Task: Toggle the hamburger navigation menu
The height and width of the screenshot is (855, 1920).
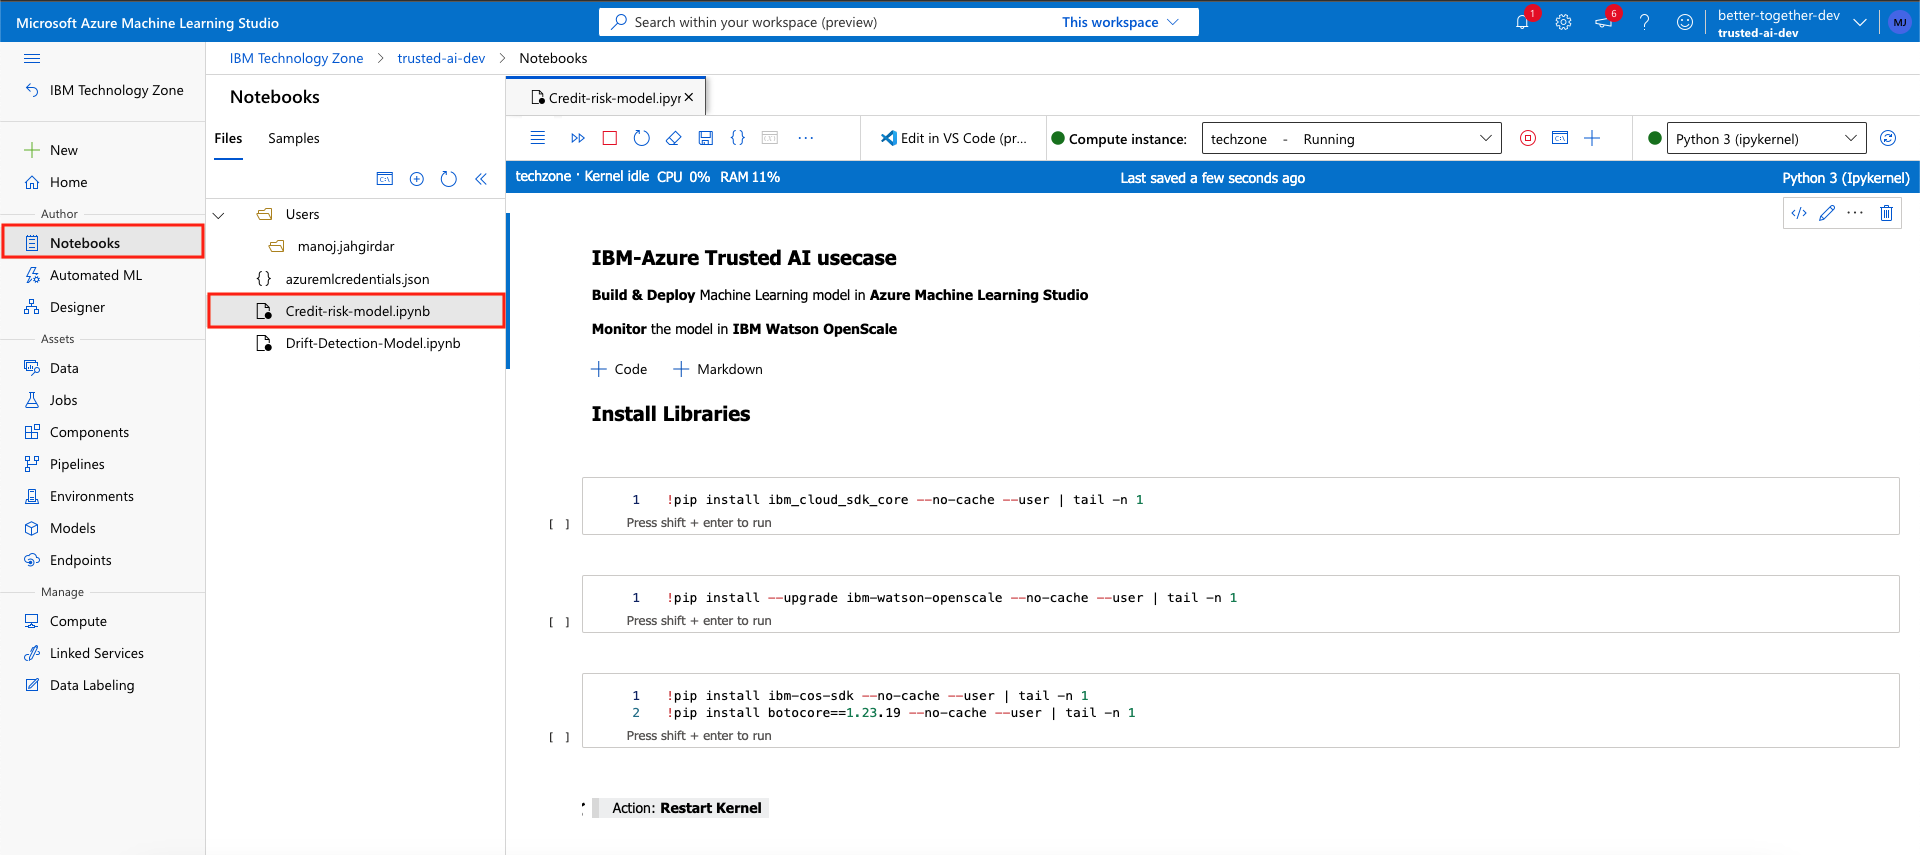Action: tap(32, 58)
